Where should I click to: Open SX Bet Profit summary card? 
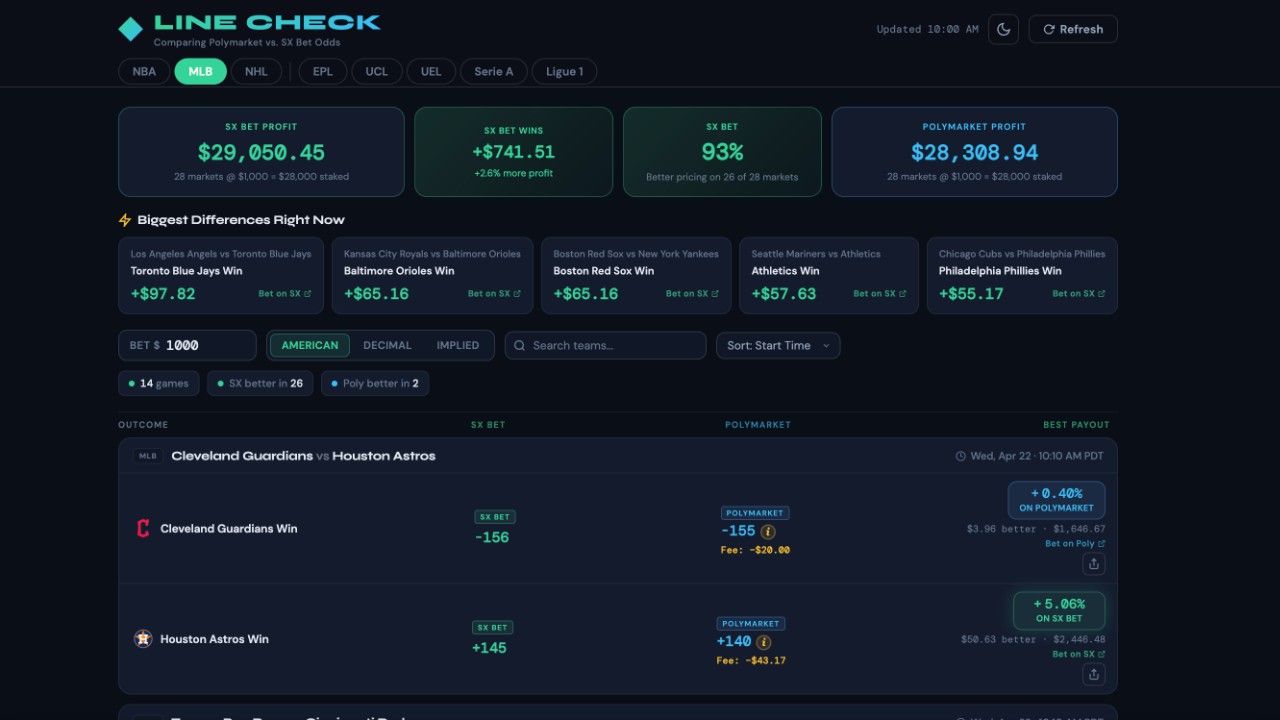[x=261, y=152]
